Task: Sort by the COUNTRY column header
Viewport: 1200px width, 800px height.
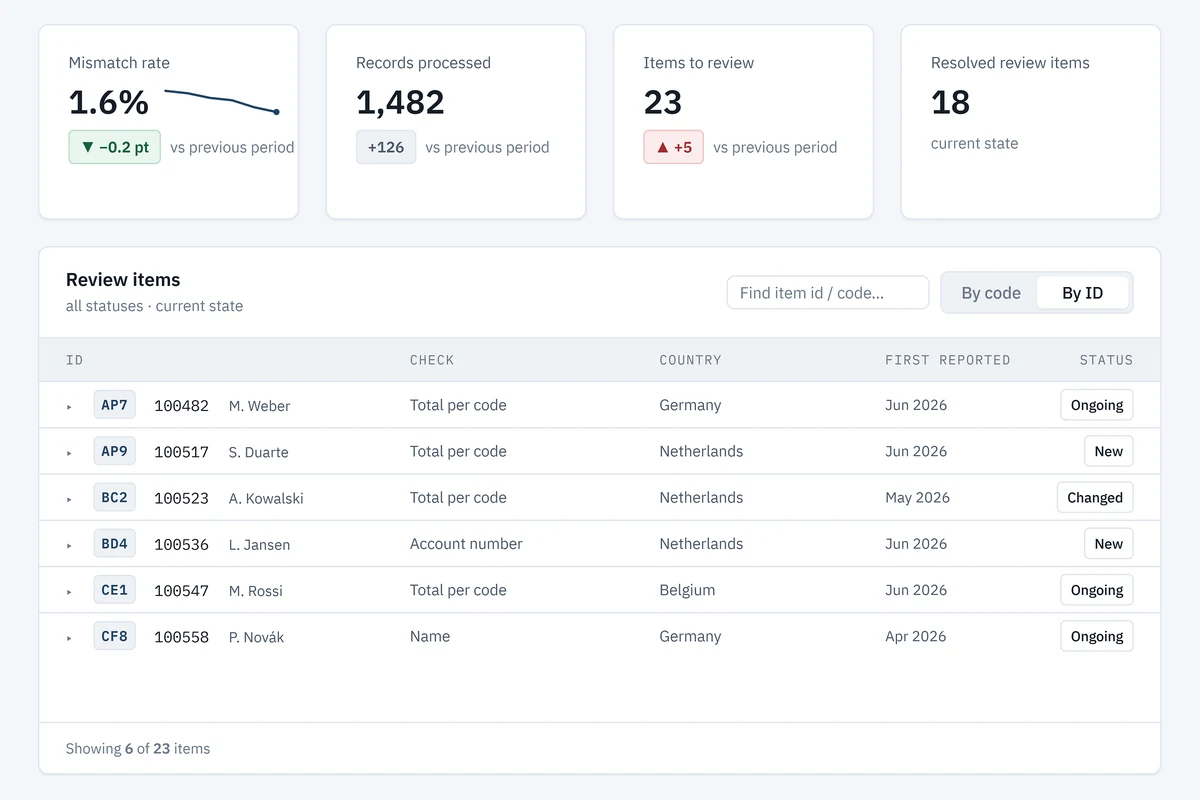Action: (690, 360)
